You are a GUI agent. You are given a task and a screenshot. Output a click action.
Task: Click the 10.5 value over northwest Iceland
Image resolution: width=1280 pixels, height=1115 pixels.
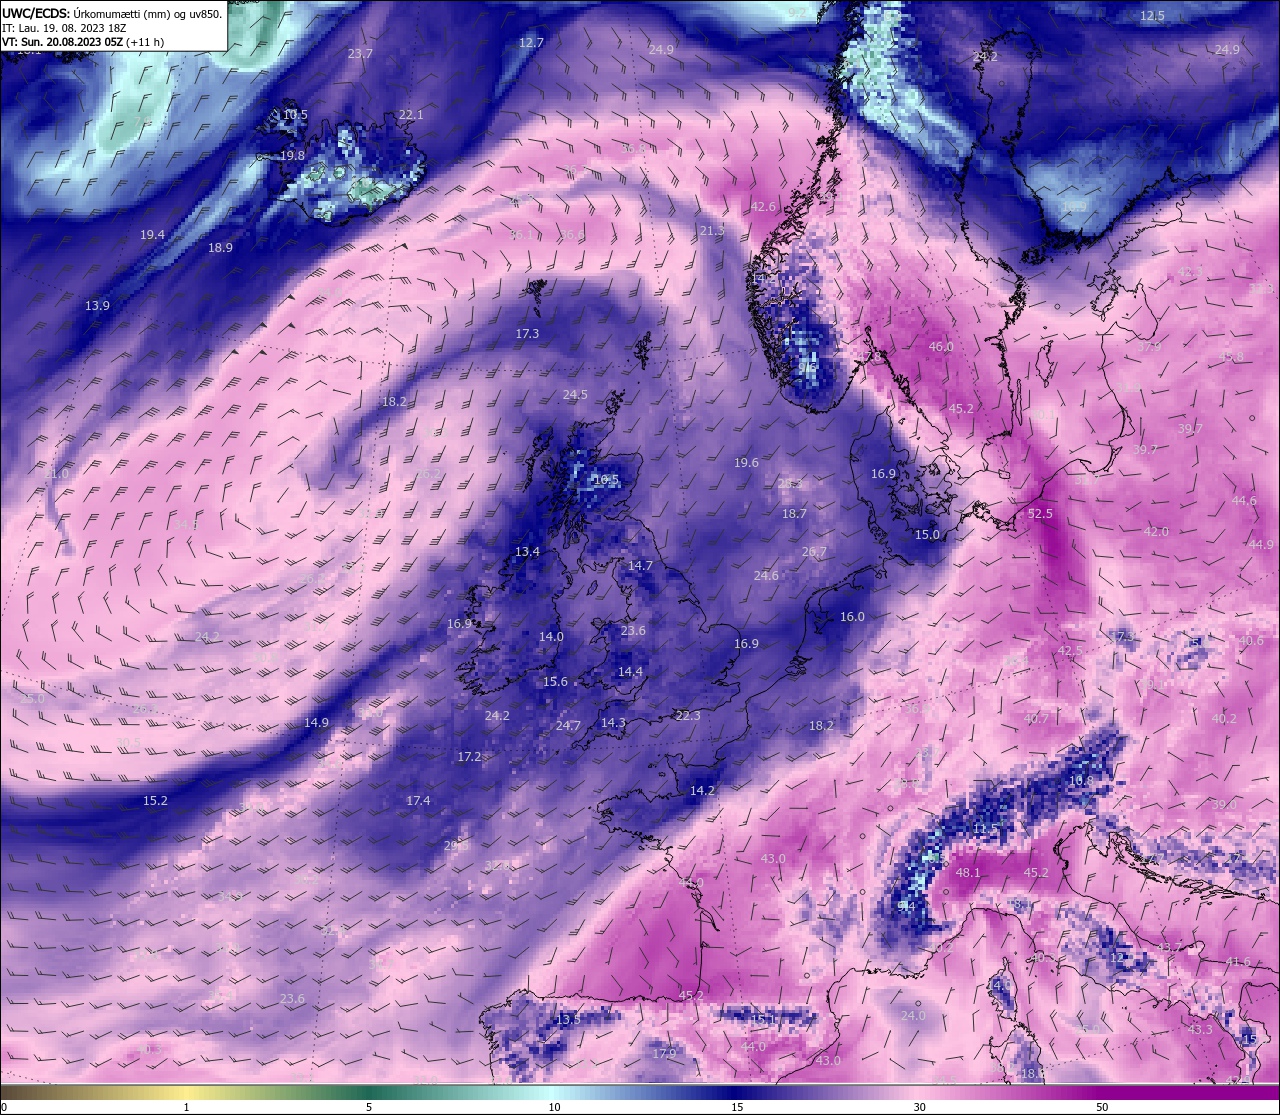[x=295, y=115]
